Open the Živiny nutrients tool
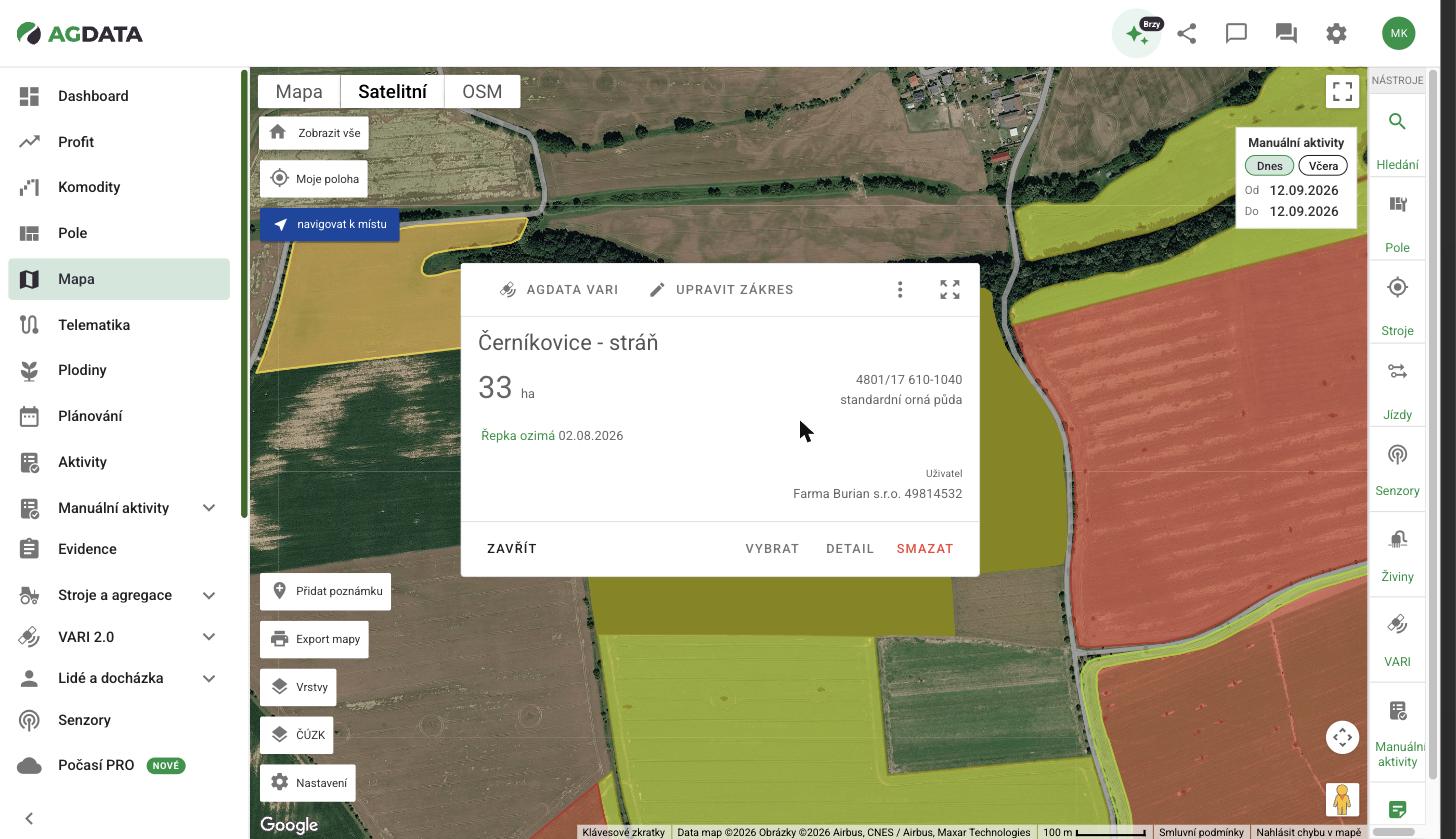Viewport: 1456px width, 839px height. (1397, 554)
